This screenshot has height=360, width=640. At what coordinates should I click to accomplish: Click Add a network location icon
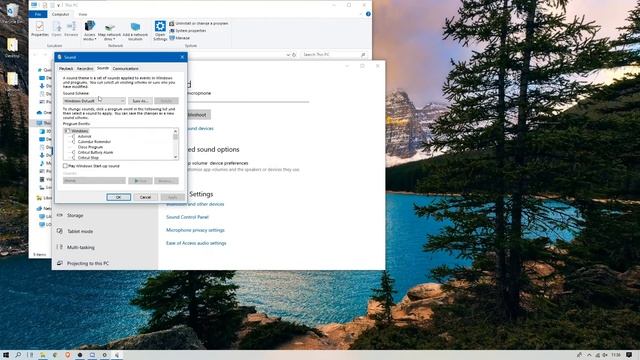135,31
